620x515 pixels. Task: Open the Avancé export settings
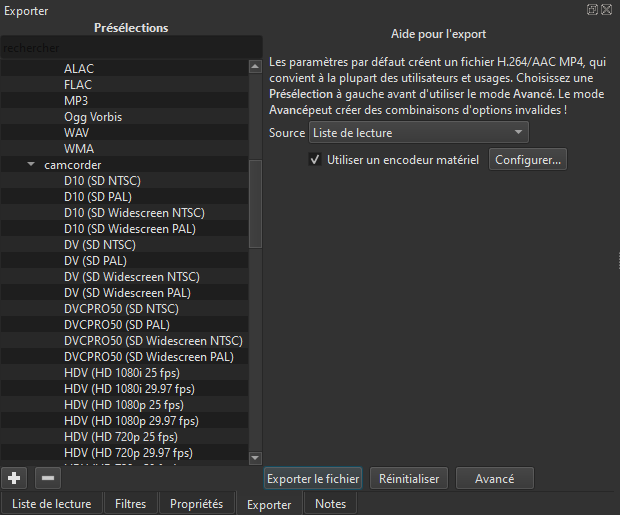pos(495,479)
